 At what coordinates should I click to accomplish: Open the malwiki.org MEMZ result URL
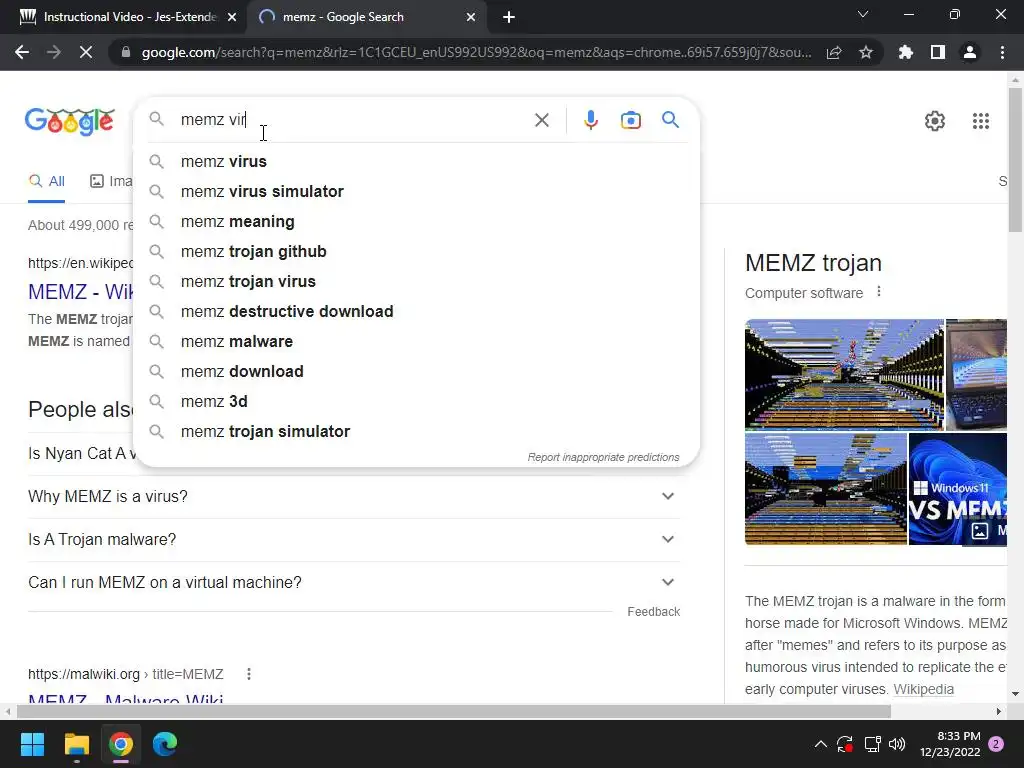click(x=125, y=674)
